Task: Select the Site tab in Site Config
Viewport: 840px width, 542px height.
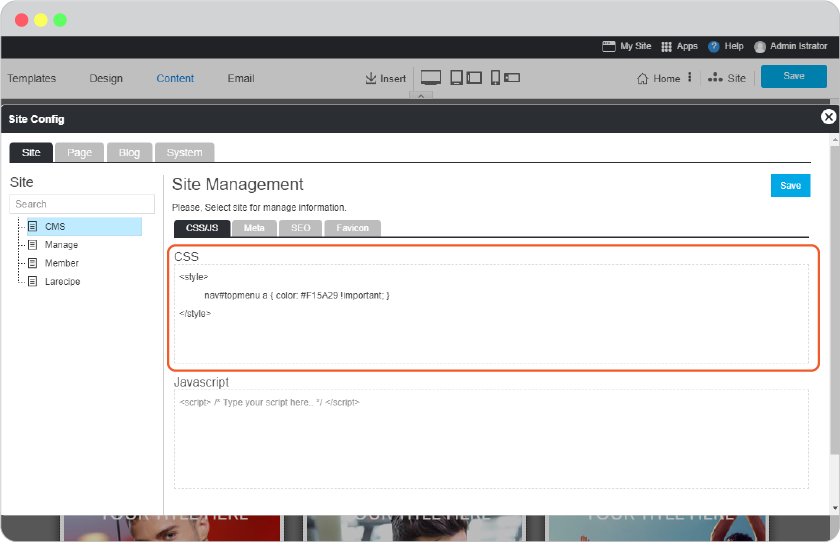Action: [31, 153]
